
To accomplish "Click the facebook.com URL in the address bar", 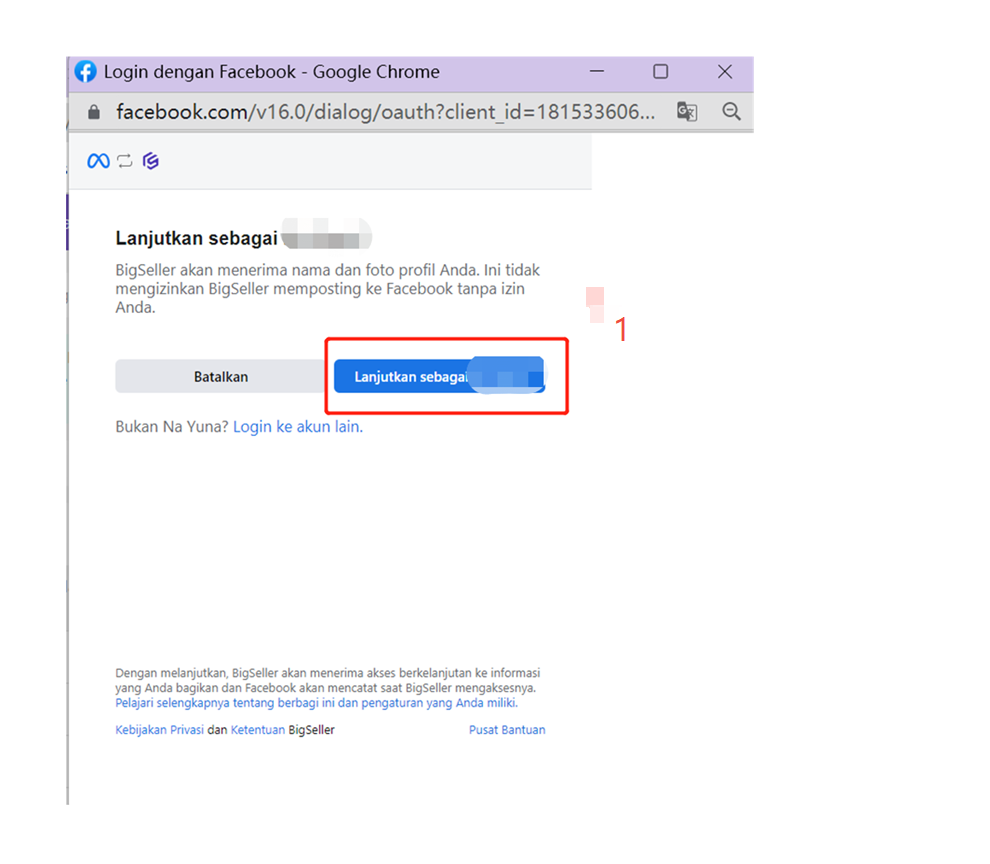I will (x=386, y=112).
